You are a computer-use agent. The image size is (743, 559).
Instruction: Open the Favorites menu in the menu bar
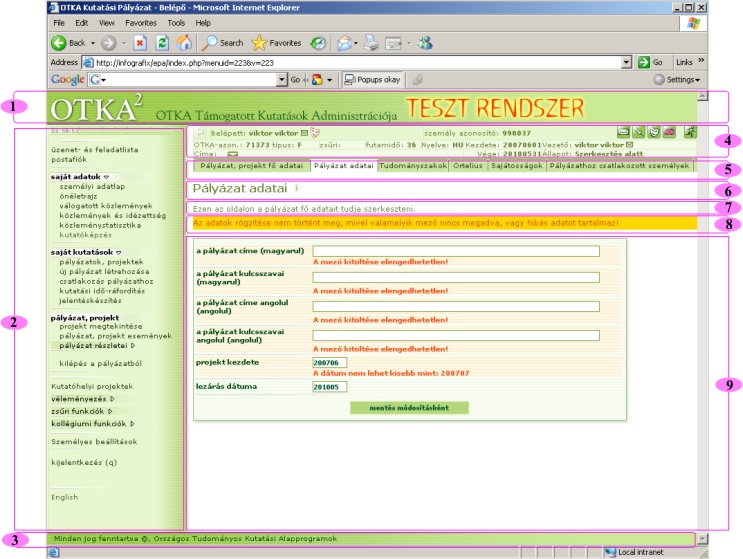(x=141, y=23)
